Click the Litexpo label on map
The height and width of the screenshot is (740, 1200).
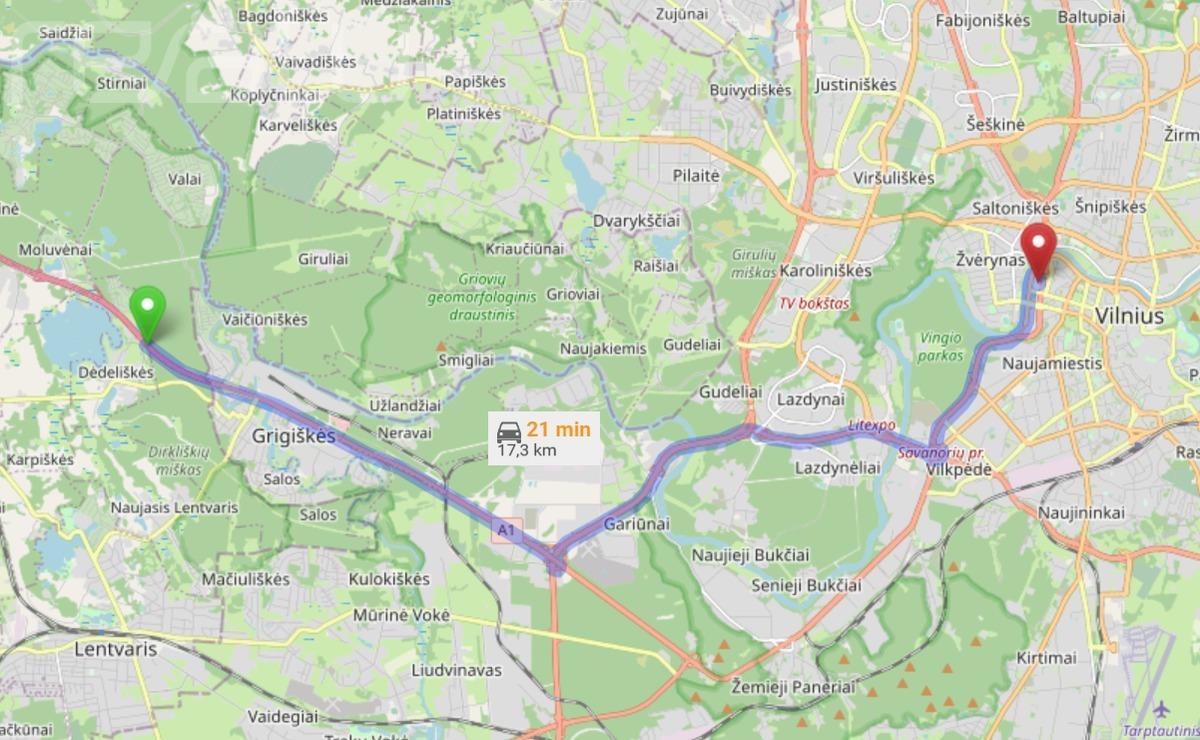tap(871, 426)
